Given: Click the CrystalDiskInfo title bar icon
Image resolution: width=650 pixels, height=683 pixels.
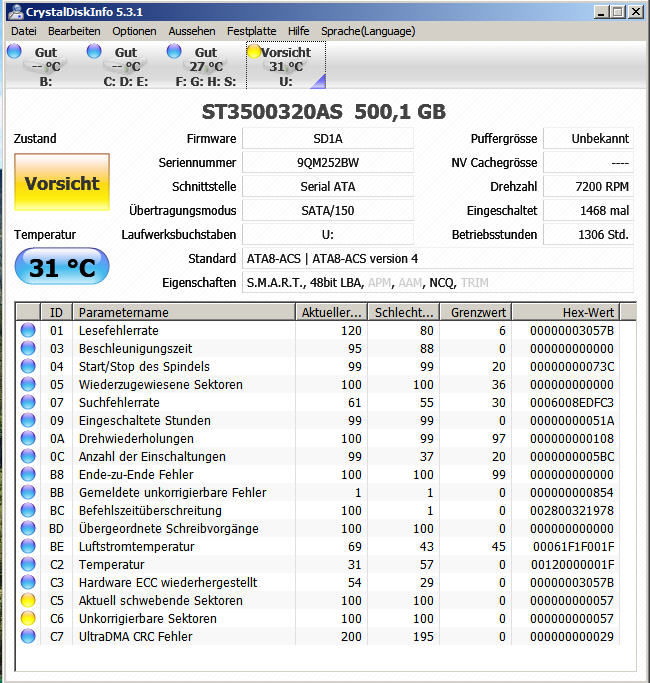Looking at the screenshot, I should (x=12, y=12).
